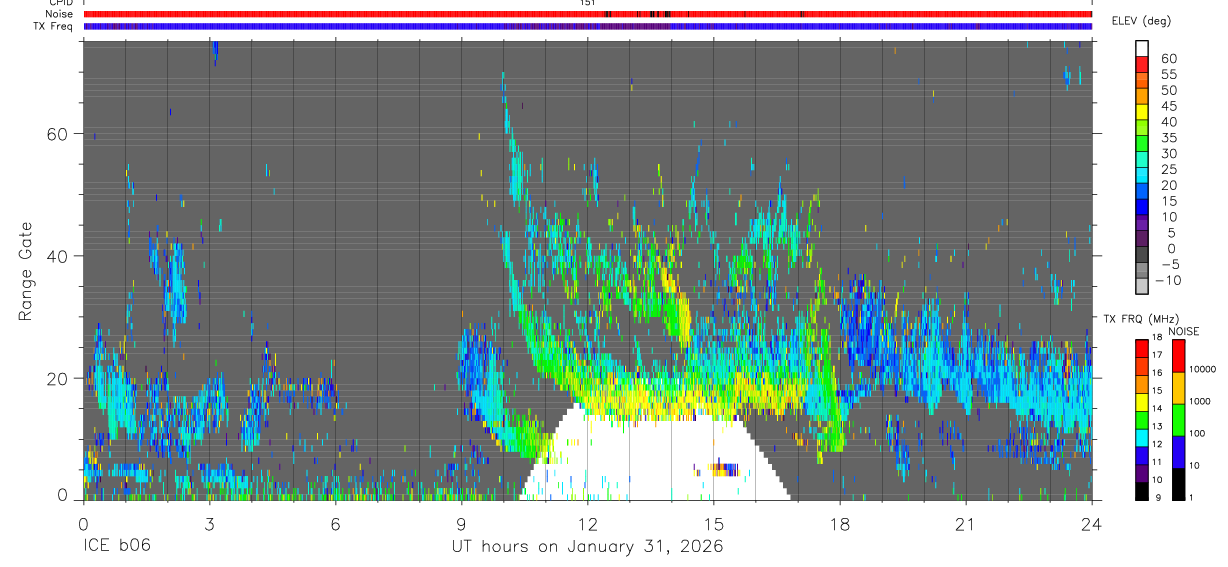Click 'UT hours on January 31, 2026' label

click(x=587, y=548)
